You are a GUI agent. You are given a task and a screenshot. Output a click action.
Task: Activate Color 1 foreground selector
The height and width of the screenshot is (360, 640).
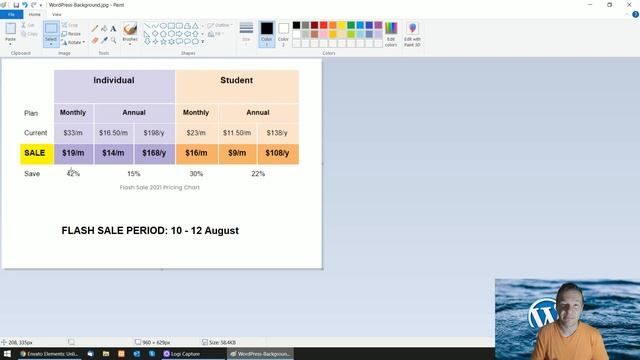pyautogui.click(x=267, y=34)
